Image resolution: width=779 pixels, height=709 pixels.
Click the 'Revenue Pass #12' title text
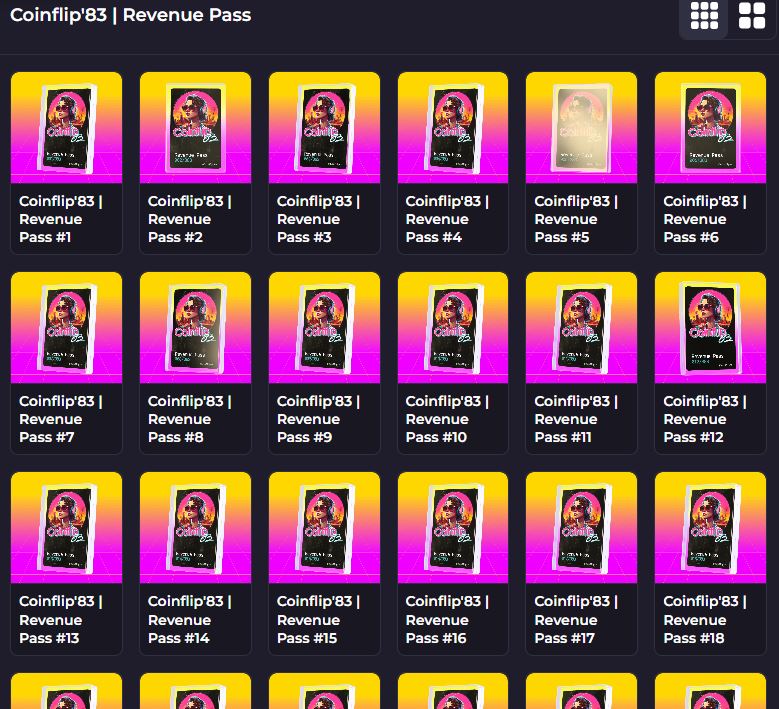705,419
